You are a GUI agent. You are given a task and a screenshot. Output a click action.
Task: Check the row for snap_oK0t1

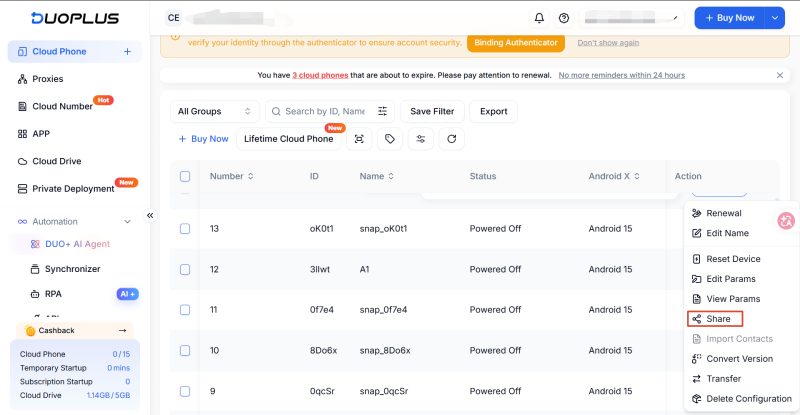pyautogui.click(x=185, y=229)
